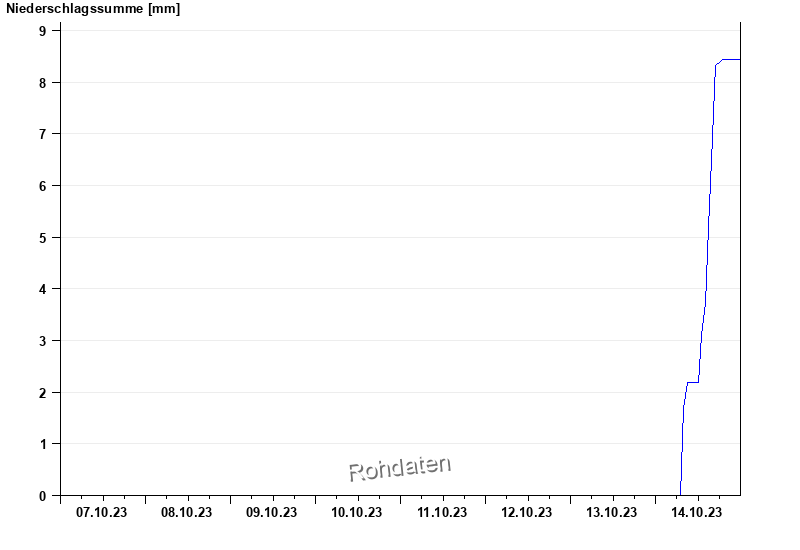Viewport: 800px width, 550px height.
Task: Click the 09.10.23 axis label
Action: (x=272, y=513)
